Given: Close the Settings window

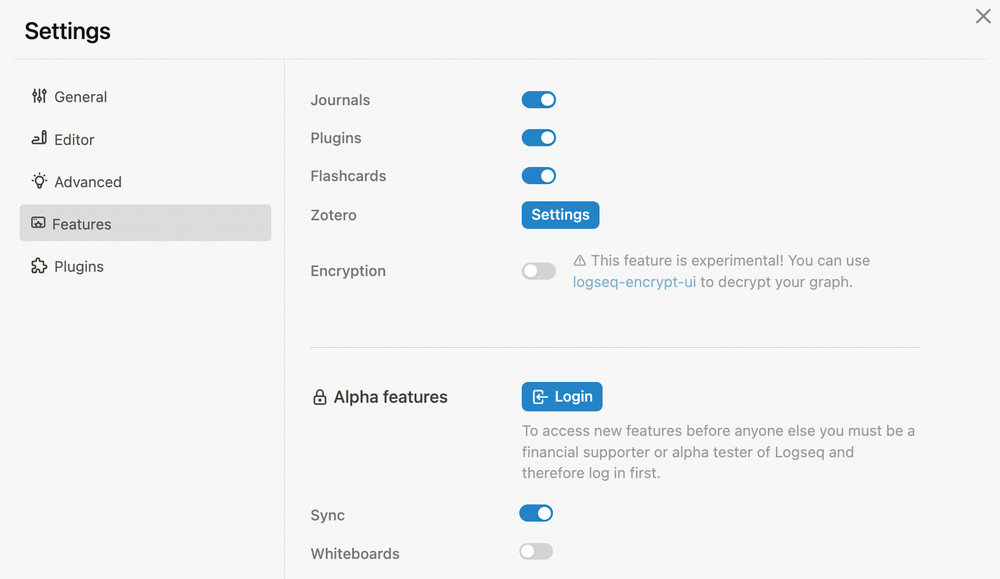Looking at the screenshot, I should tap(983, 16).
